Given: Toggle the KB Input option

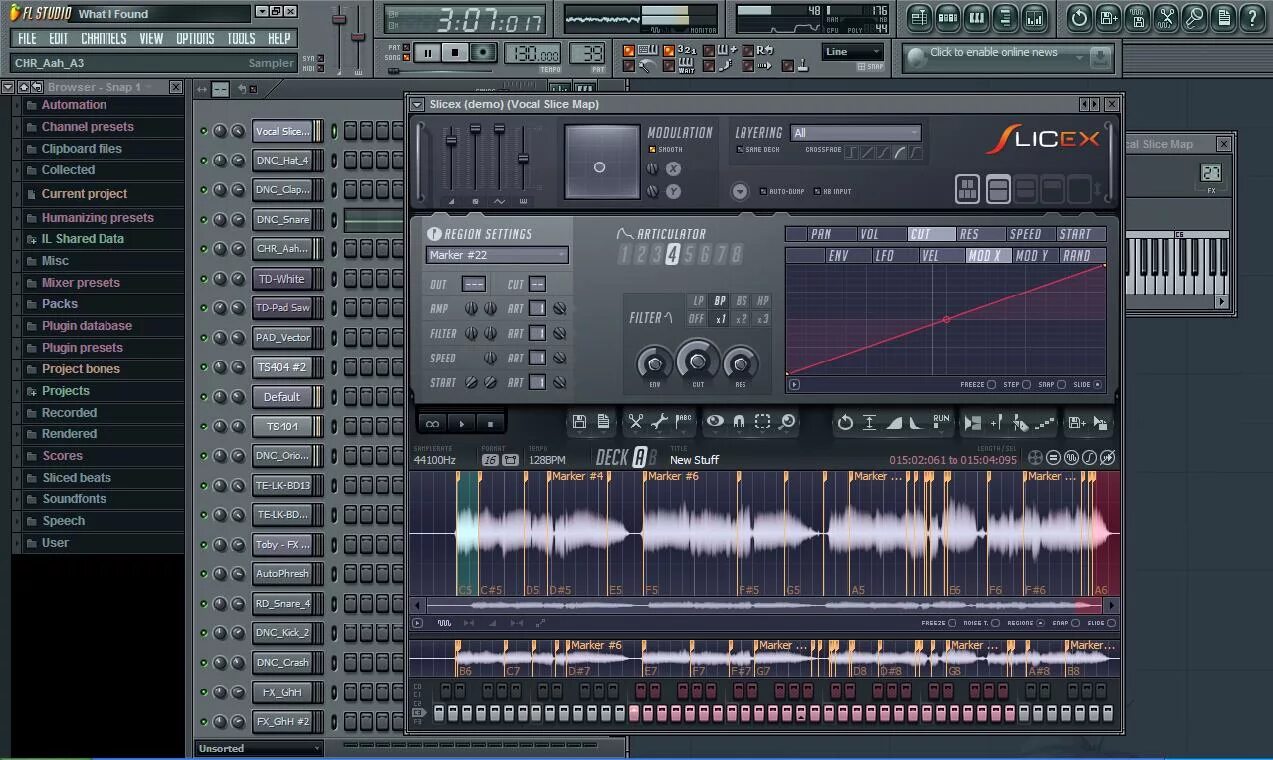Looking at the screenshot, I should (815, 191).
